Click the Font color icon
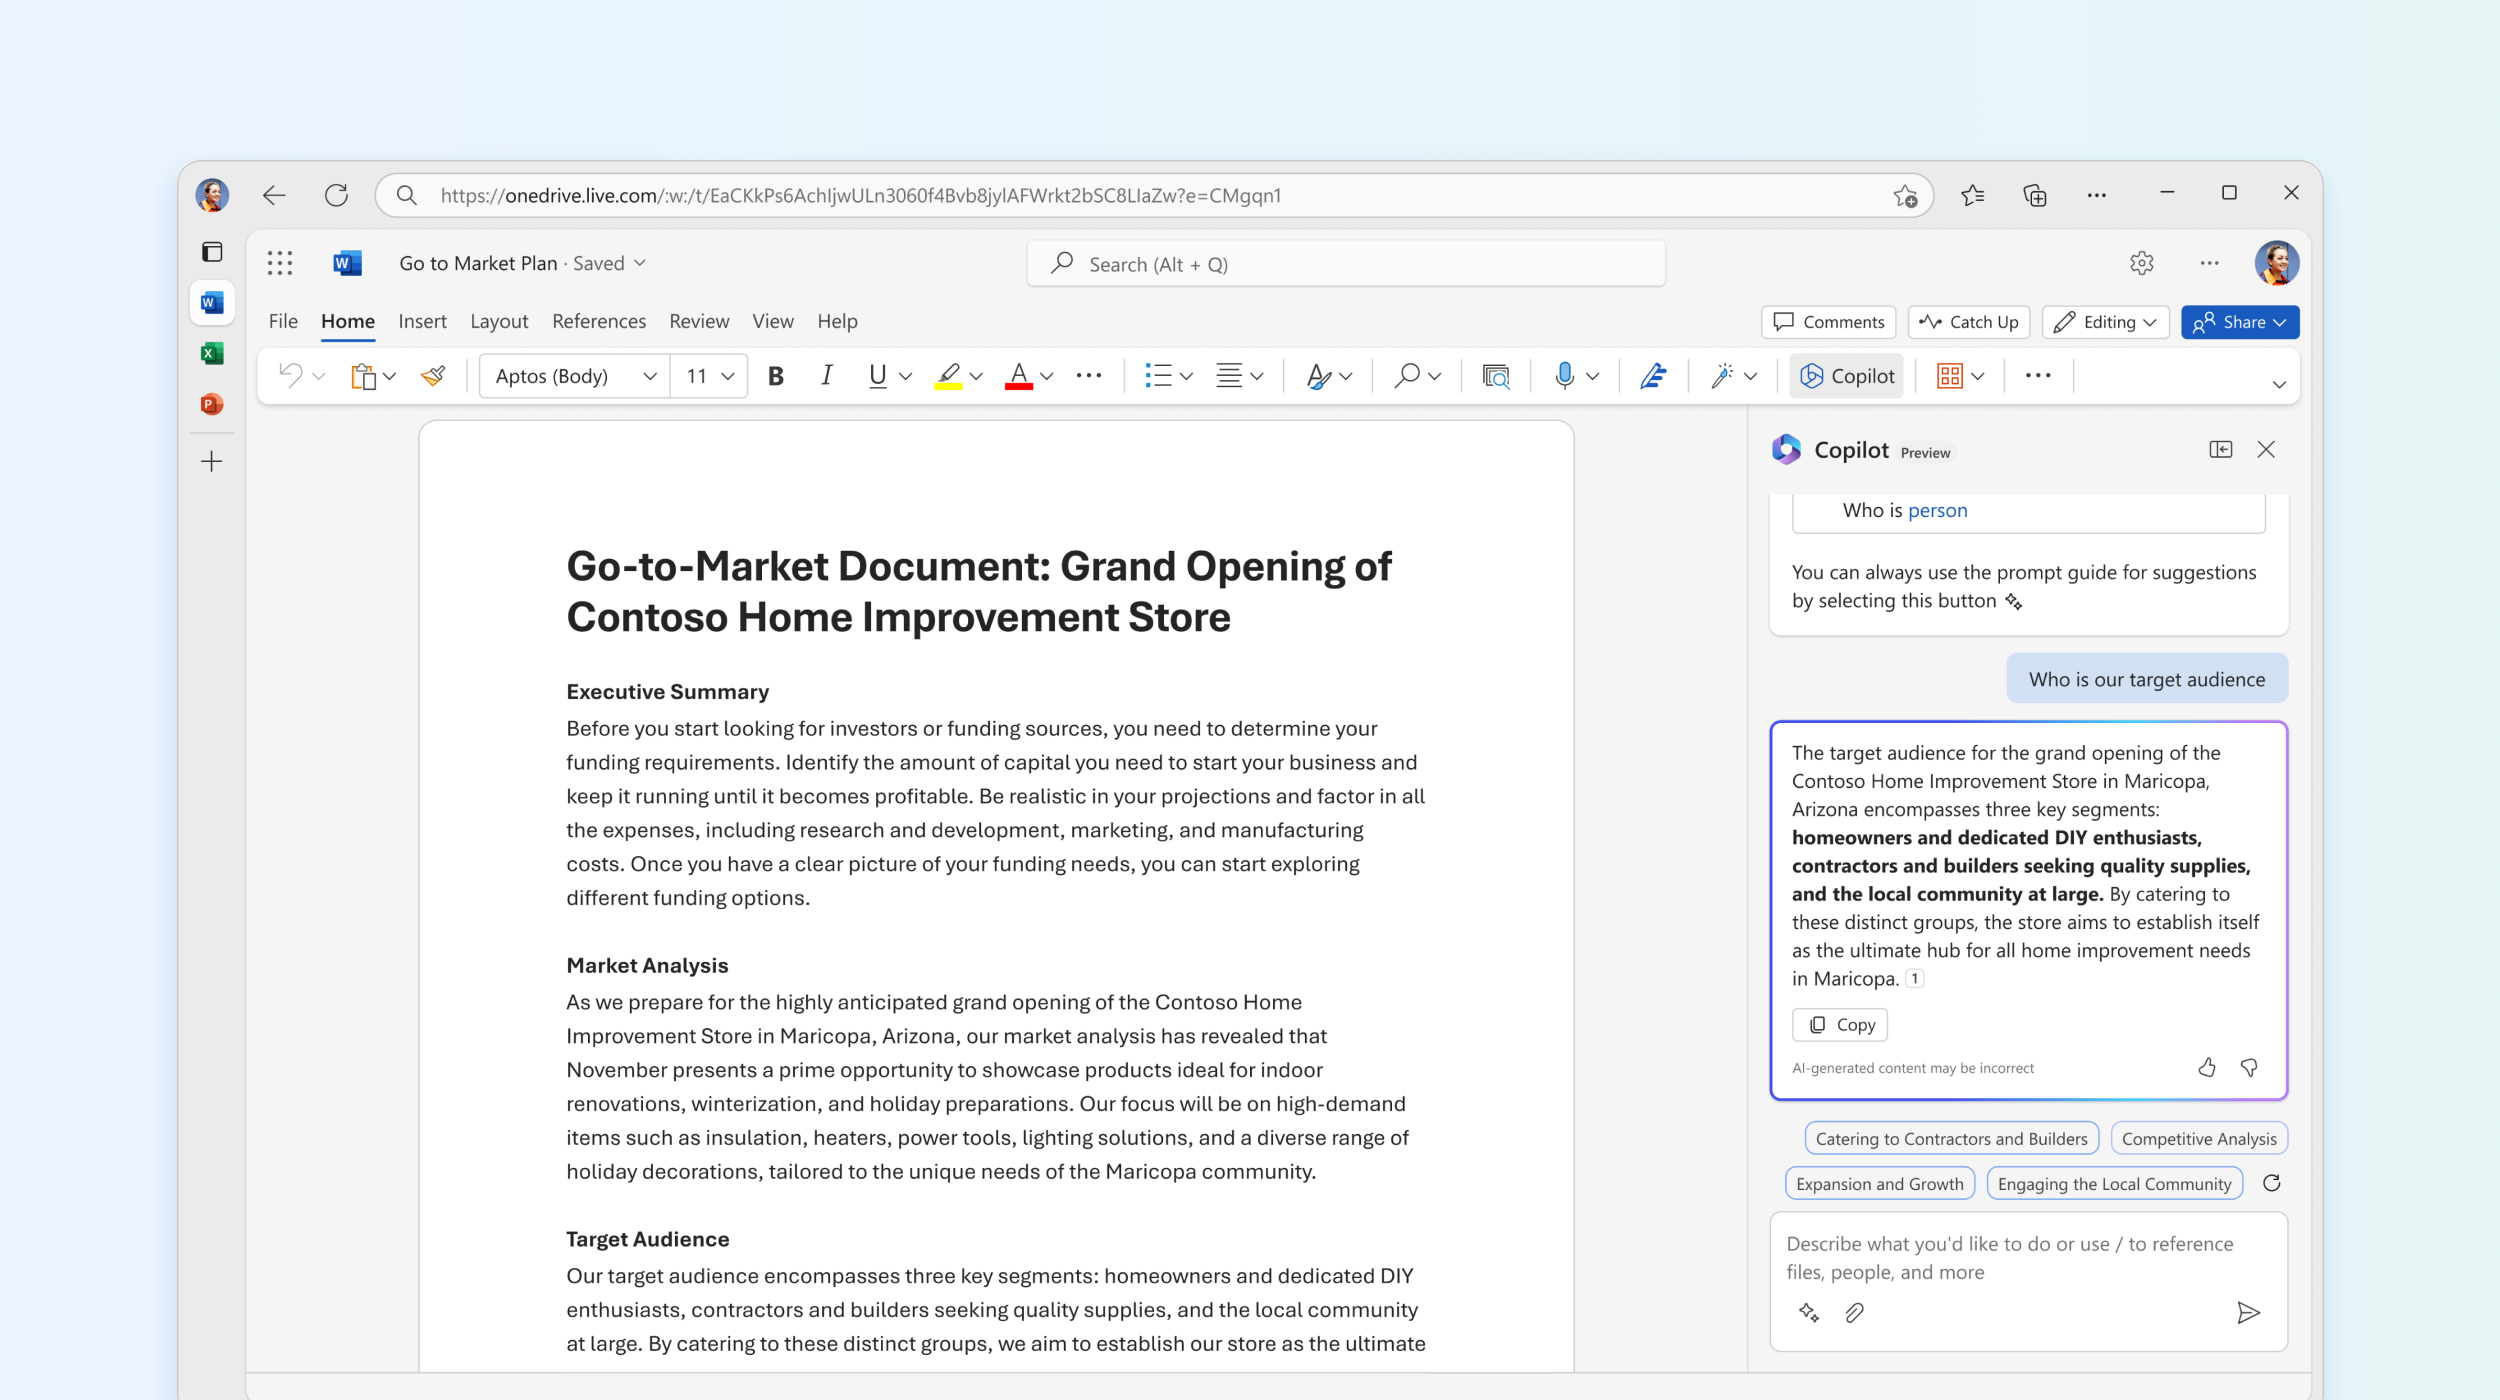The image size is (2500, 1400). pyautogui.click(x=1016, y=374)
